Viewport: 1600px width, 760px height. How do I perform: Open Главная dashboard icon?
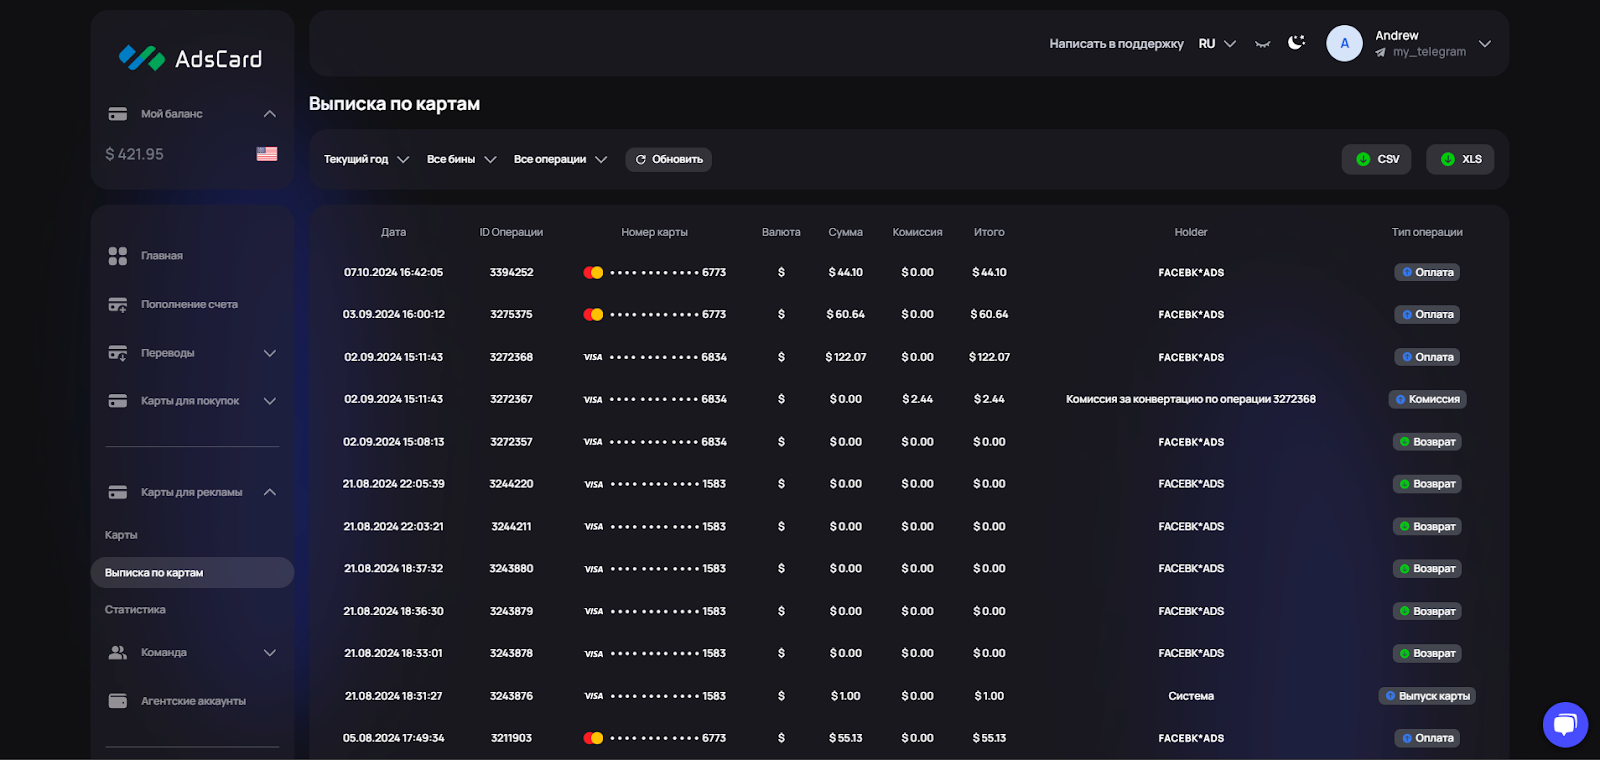pyautogui.click(x=117, y=256)
